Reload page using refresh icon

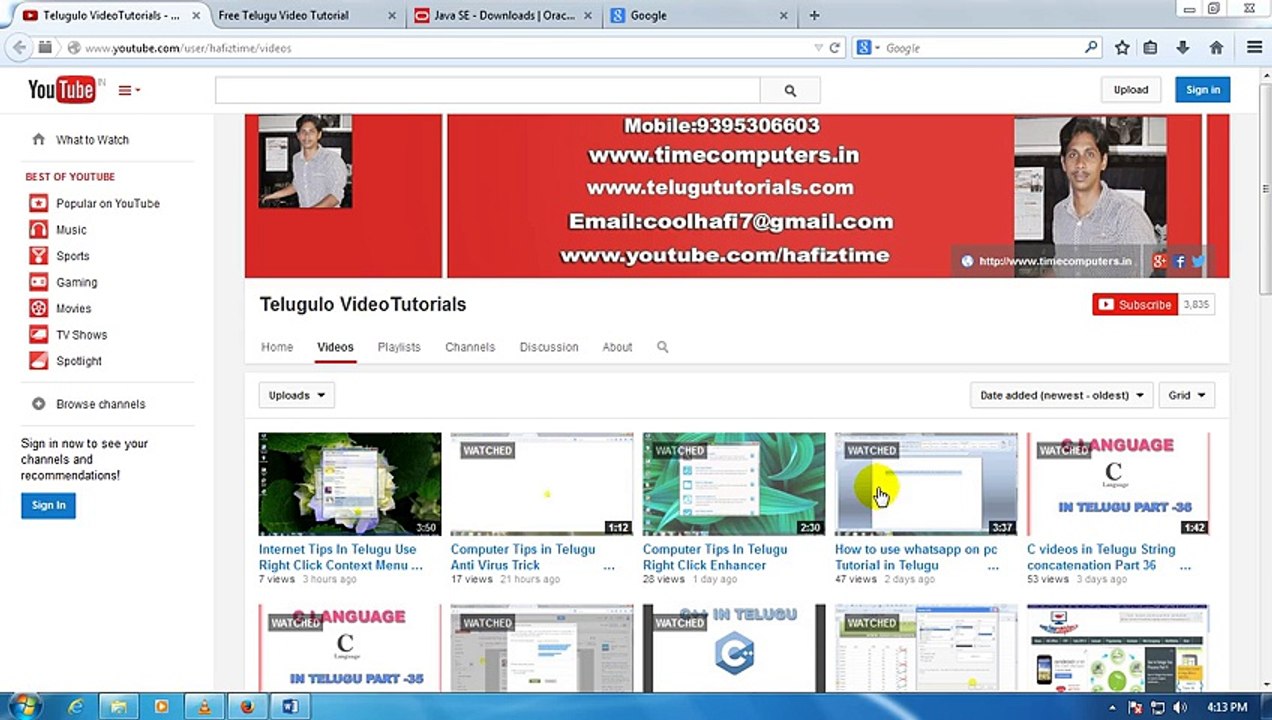pos(835,47)
